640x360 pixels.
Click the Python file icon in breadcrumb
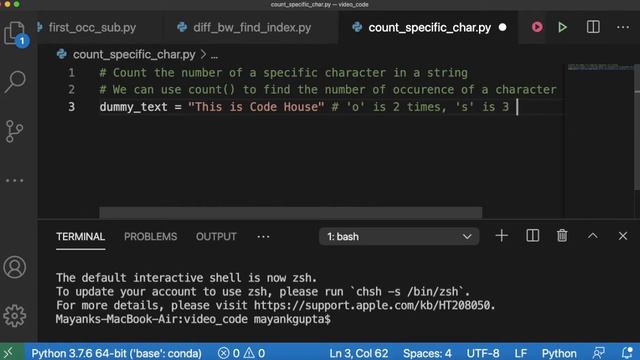(x=62, y=54)
